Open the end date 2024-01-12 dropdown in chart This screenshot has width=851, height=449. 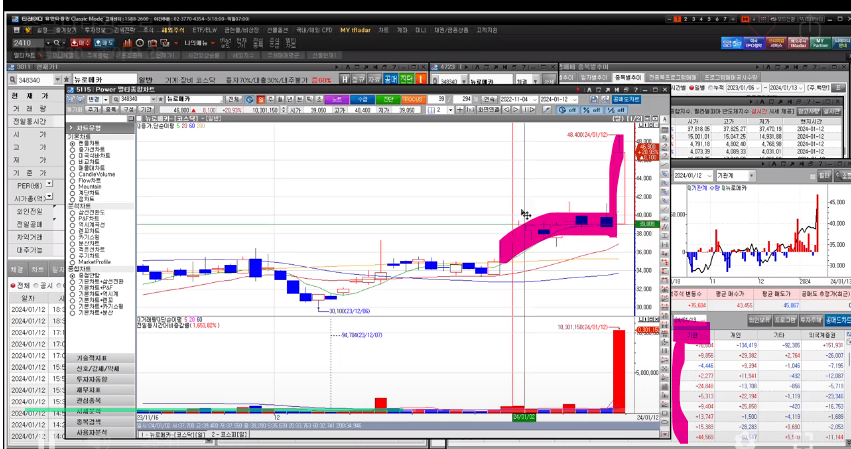(574, 99)
